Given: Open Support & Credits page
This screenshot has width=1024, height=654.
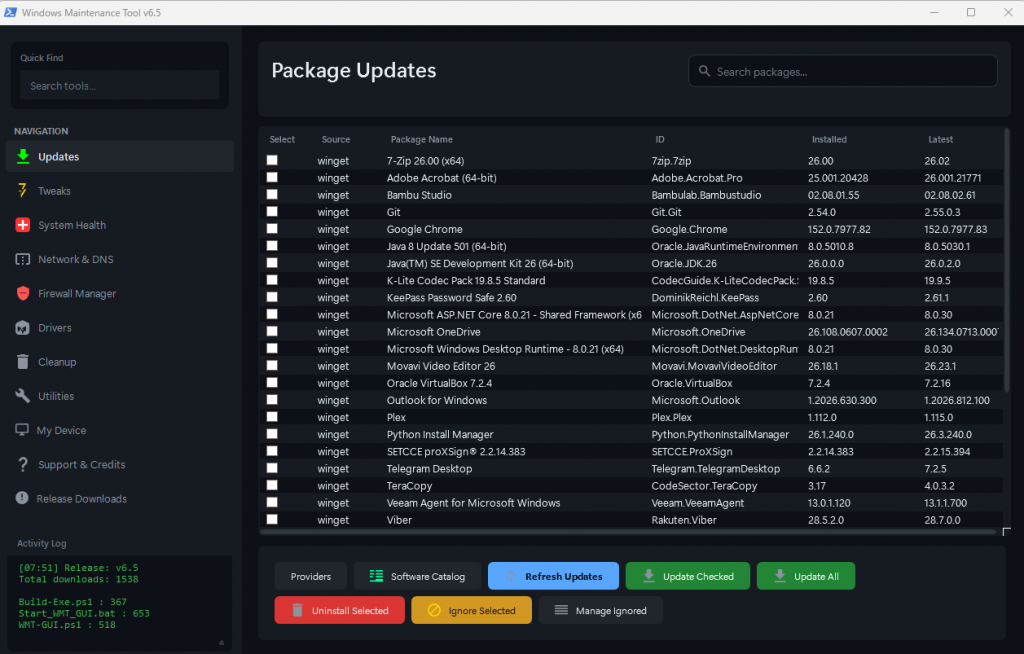Looking at the screenshot, I should coord(120,464).
